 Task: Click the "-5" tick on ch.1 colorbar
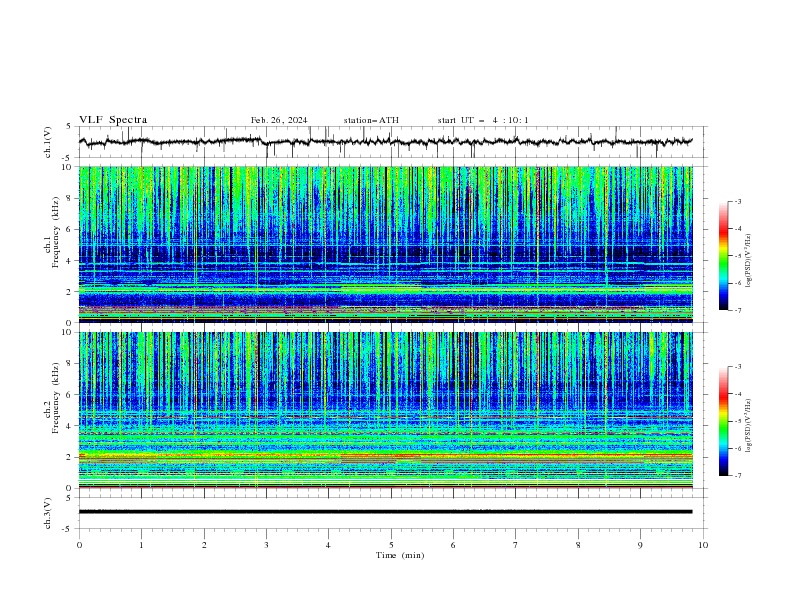coord(738,256)
